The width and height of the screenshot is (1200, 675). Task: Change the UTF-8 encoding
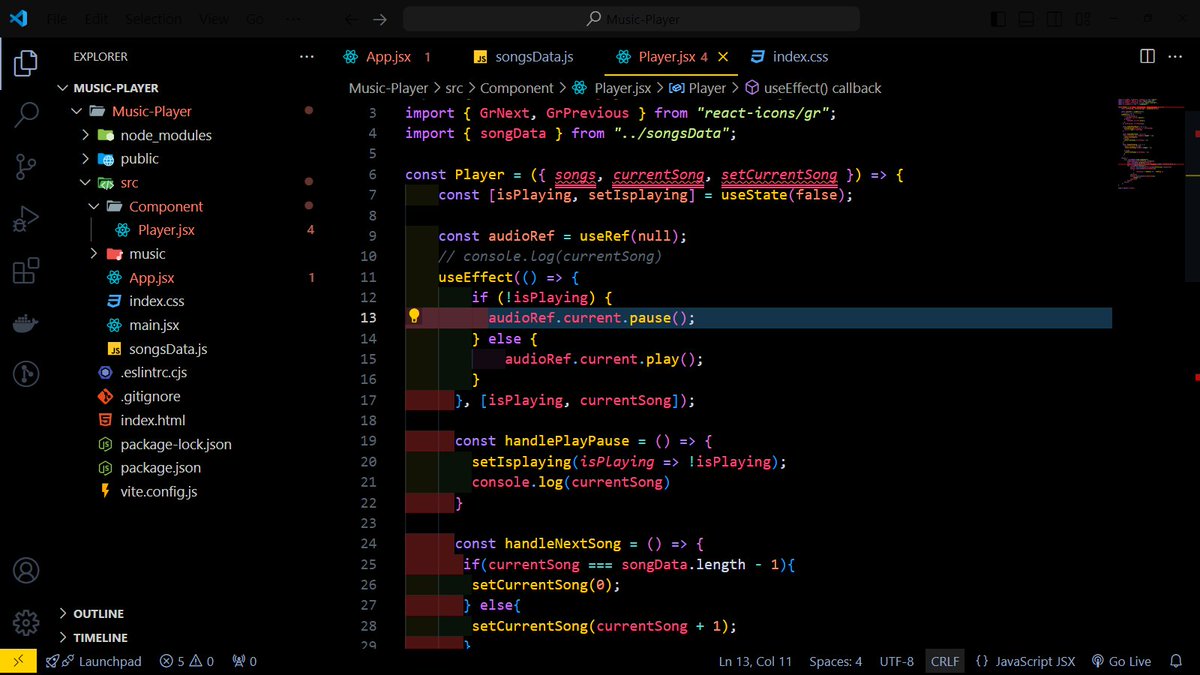pyautogui.click(x=897, y=661)
